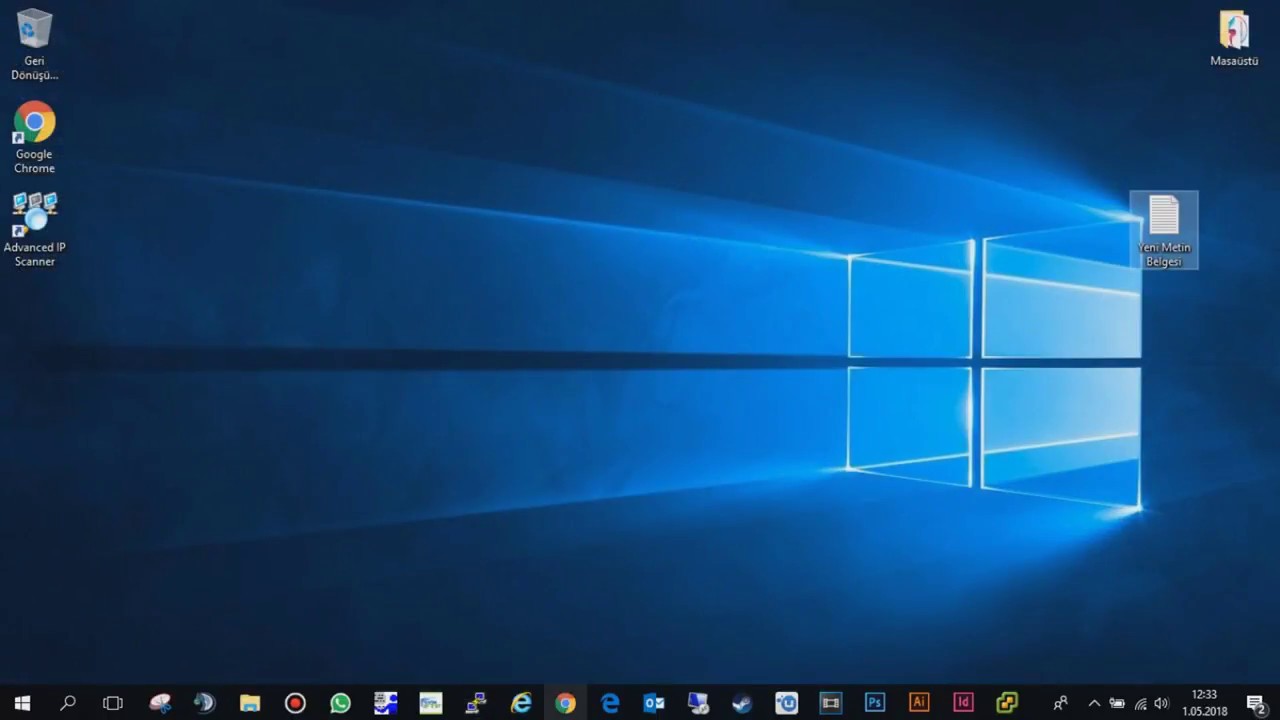This screenshot has height=720, width=1280.
Task: Select the Masaüstü desktop folder
Action: tap(1234, 38)
